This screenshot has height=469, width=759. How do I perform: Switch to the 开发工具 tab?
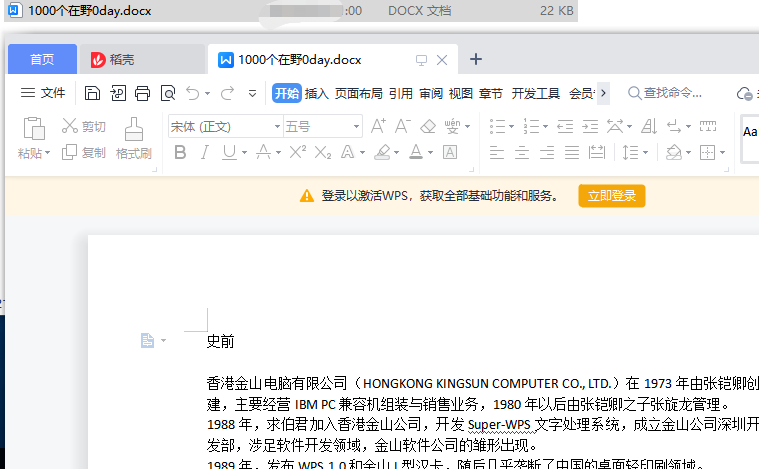point(536,93)
